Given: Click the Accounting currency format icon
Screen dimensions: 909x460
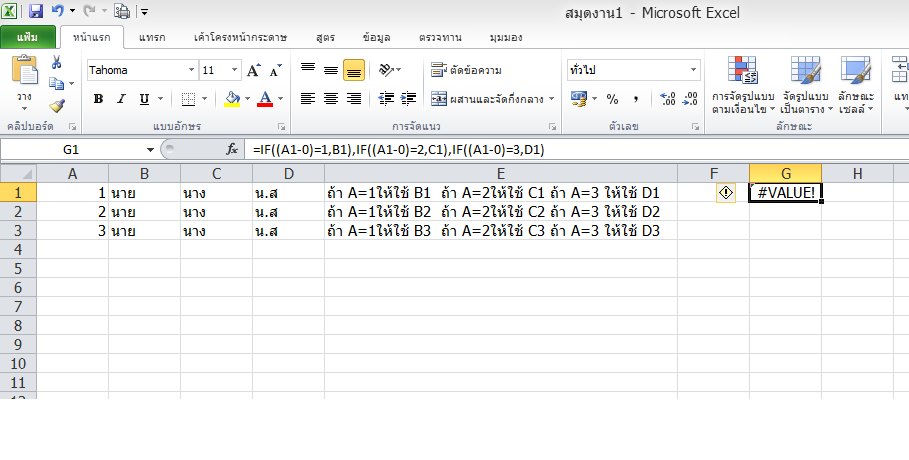Looking at the screenshot, I should tap(579, 99).
